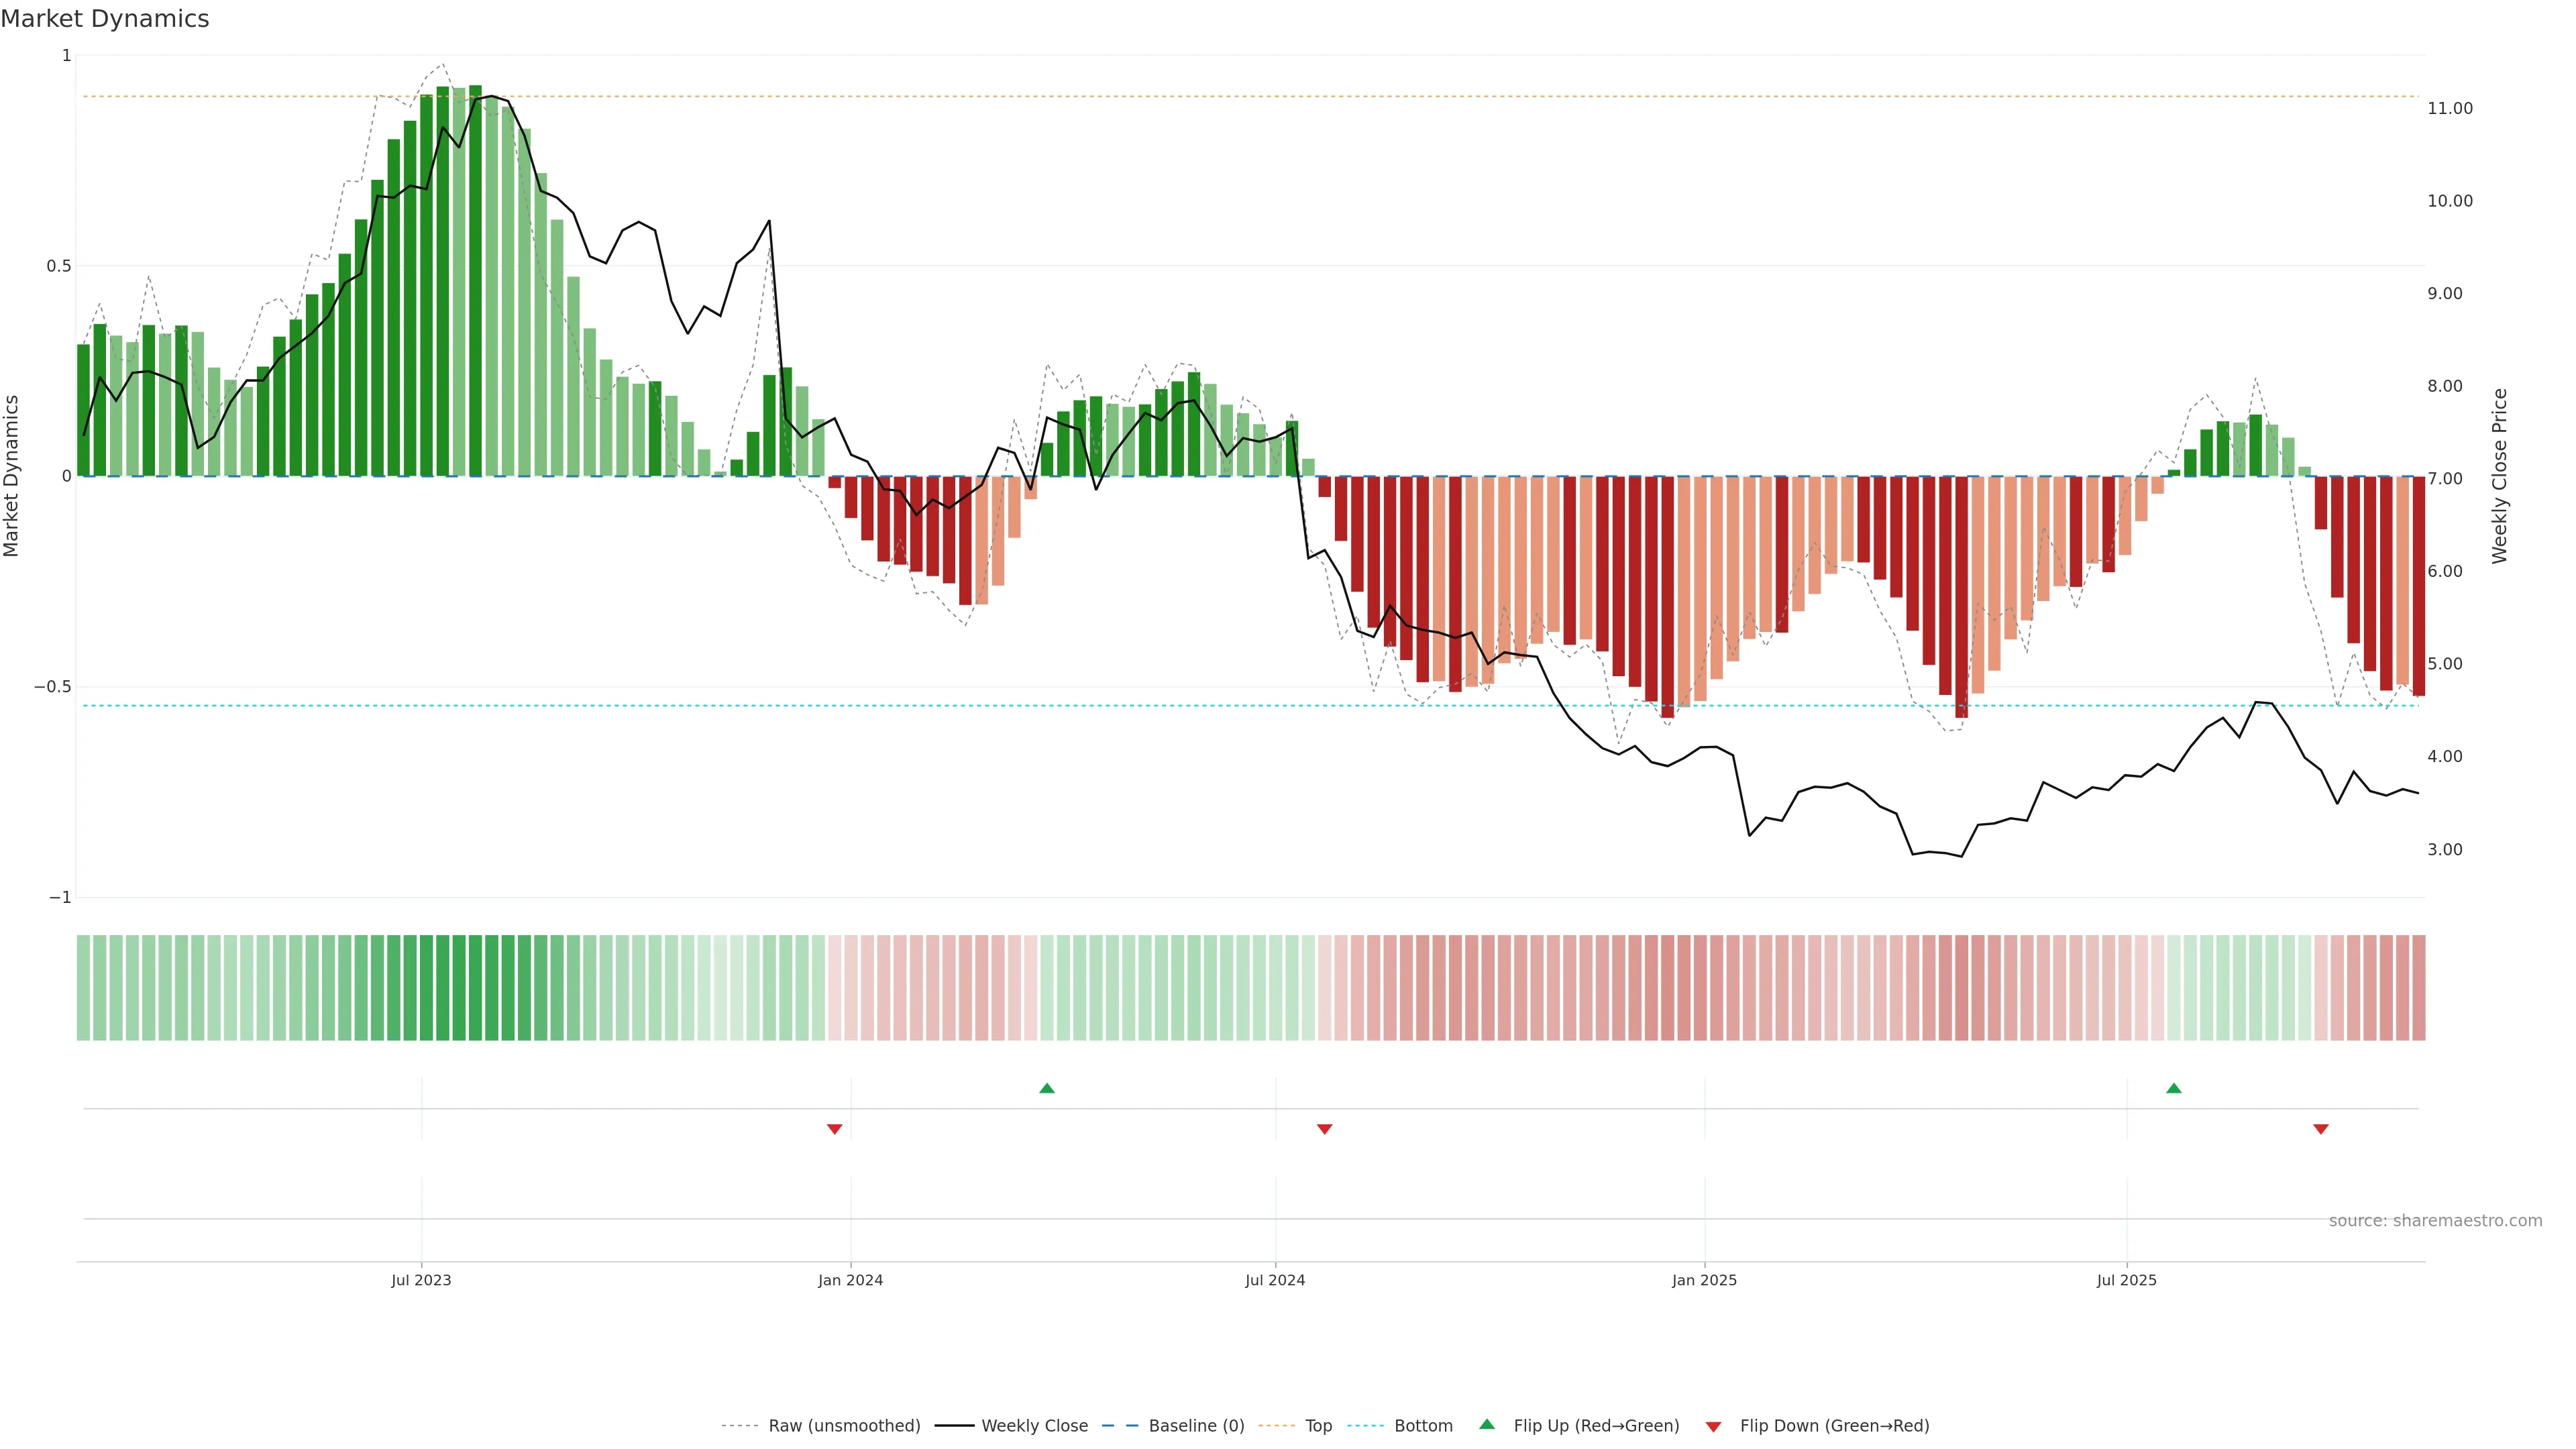This screenshot has height=1449, width=2576.
Task: Click the green Flip Up legend triangle
Action: 1487,1424
